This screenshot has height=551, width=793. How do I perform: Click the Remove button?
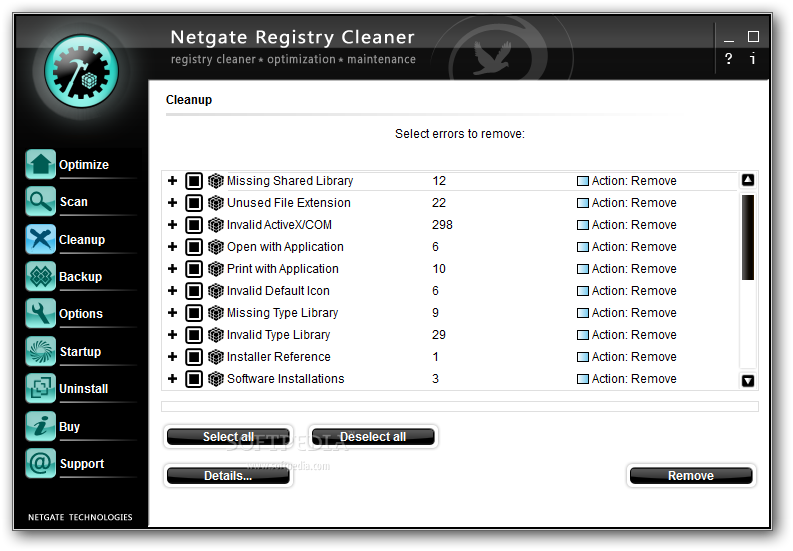click(691, 476)
